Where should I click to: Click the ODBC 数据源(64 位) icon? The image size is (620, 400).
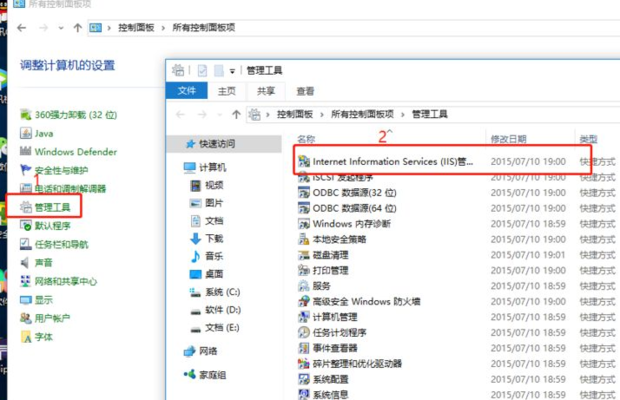tap(304, 208)
